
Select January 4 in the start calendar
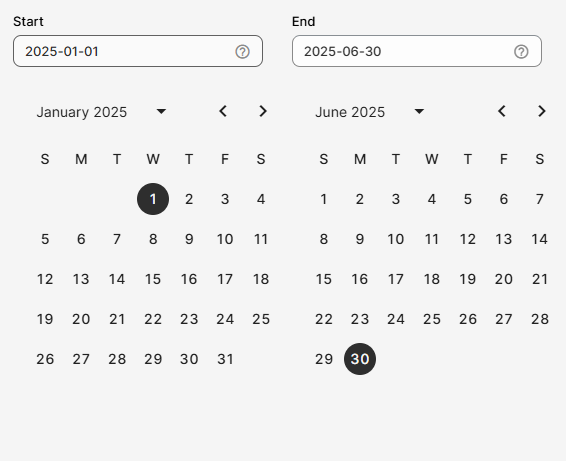coord(261,199)
